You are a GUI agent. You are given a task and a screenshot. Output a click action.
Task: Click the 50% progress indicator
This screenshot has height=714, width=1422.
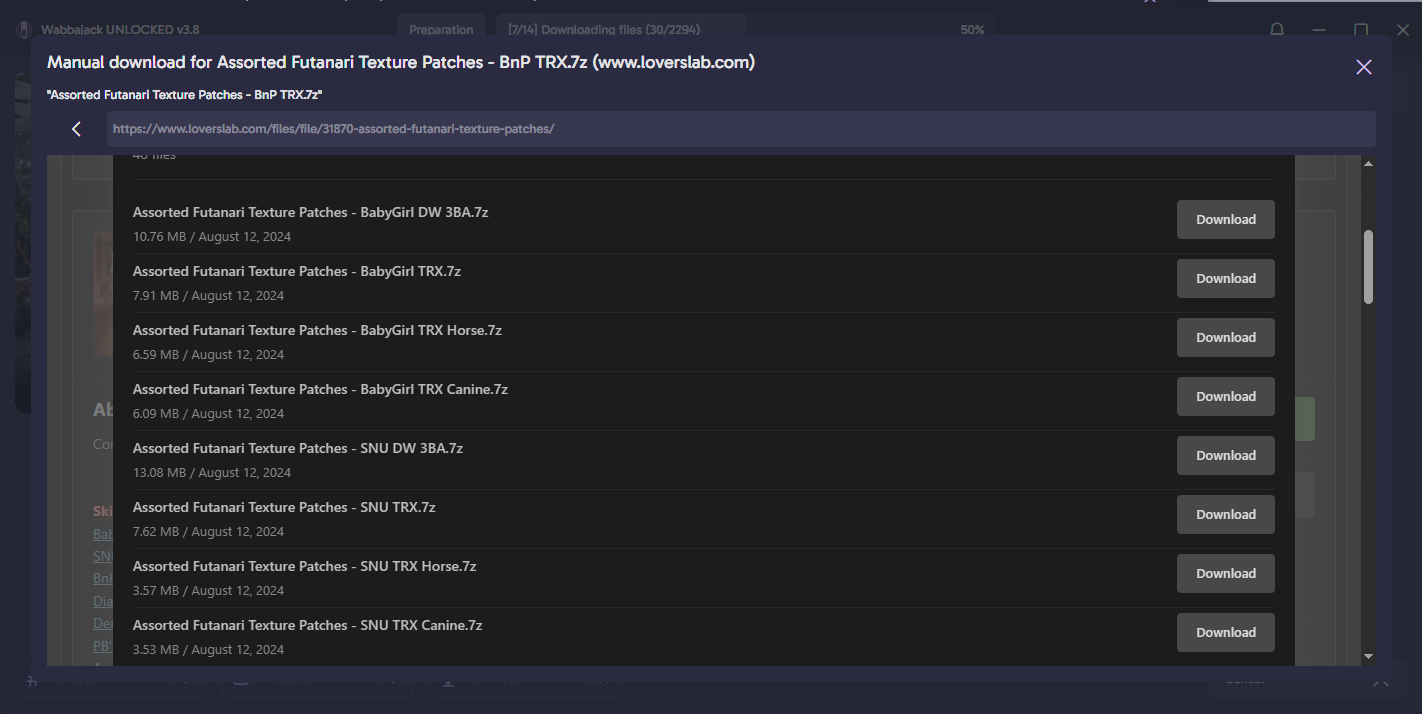pos(972,30)
